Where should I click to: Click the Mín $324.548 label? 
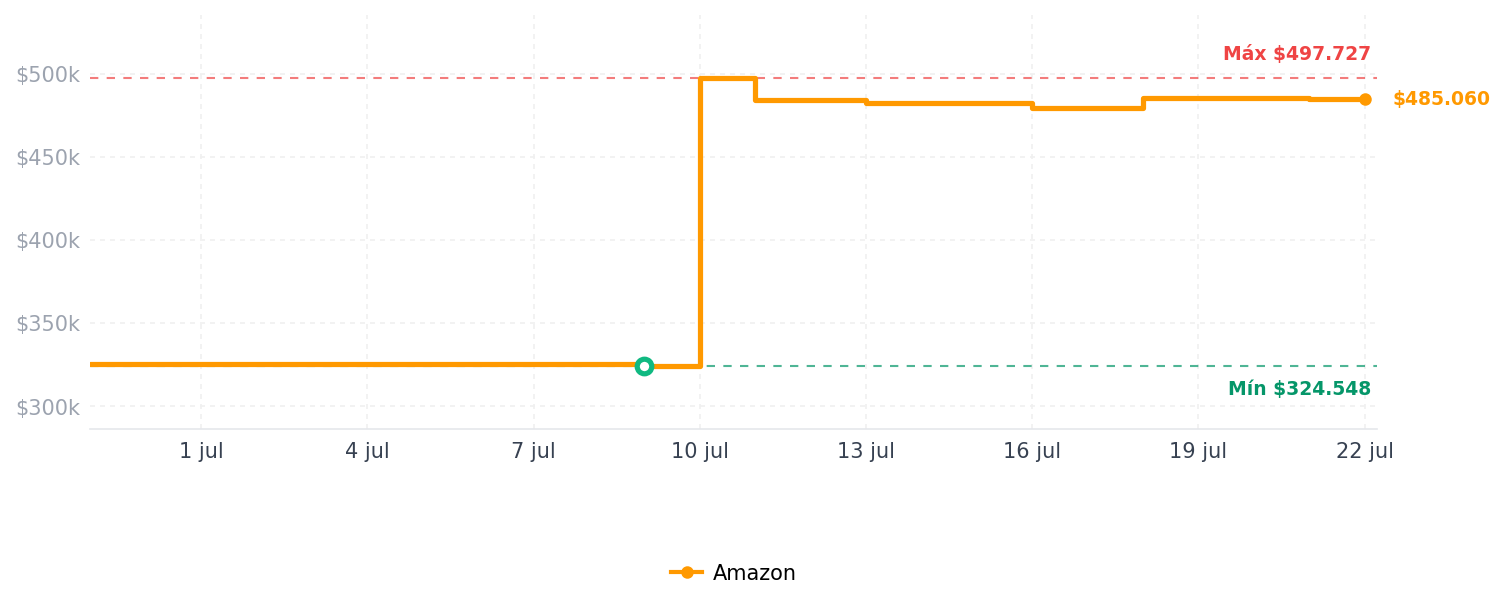pos(1299,389)
